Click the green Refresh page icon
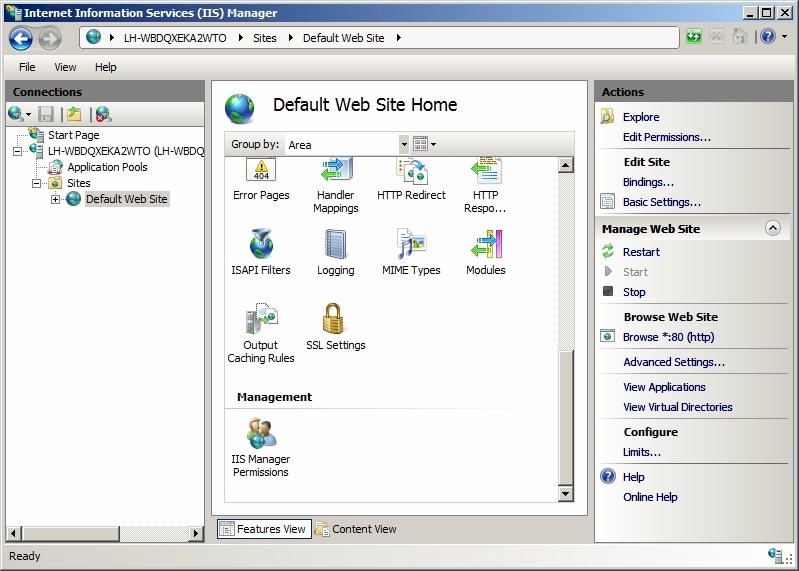Viewport: 799px width, 571px height. pyautogui.click(x=694, y=37)
